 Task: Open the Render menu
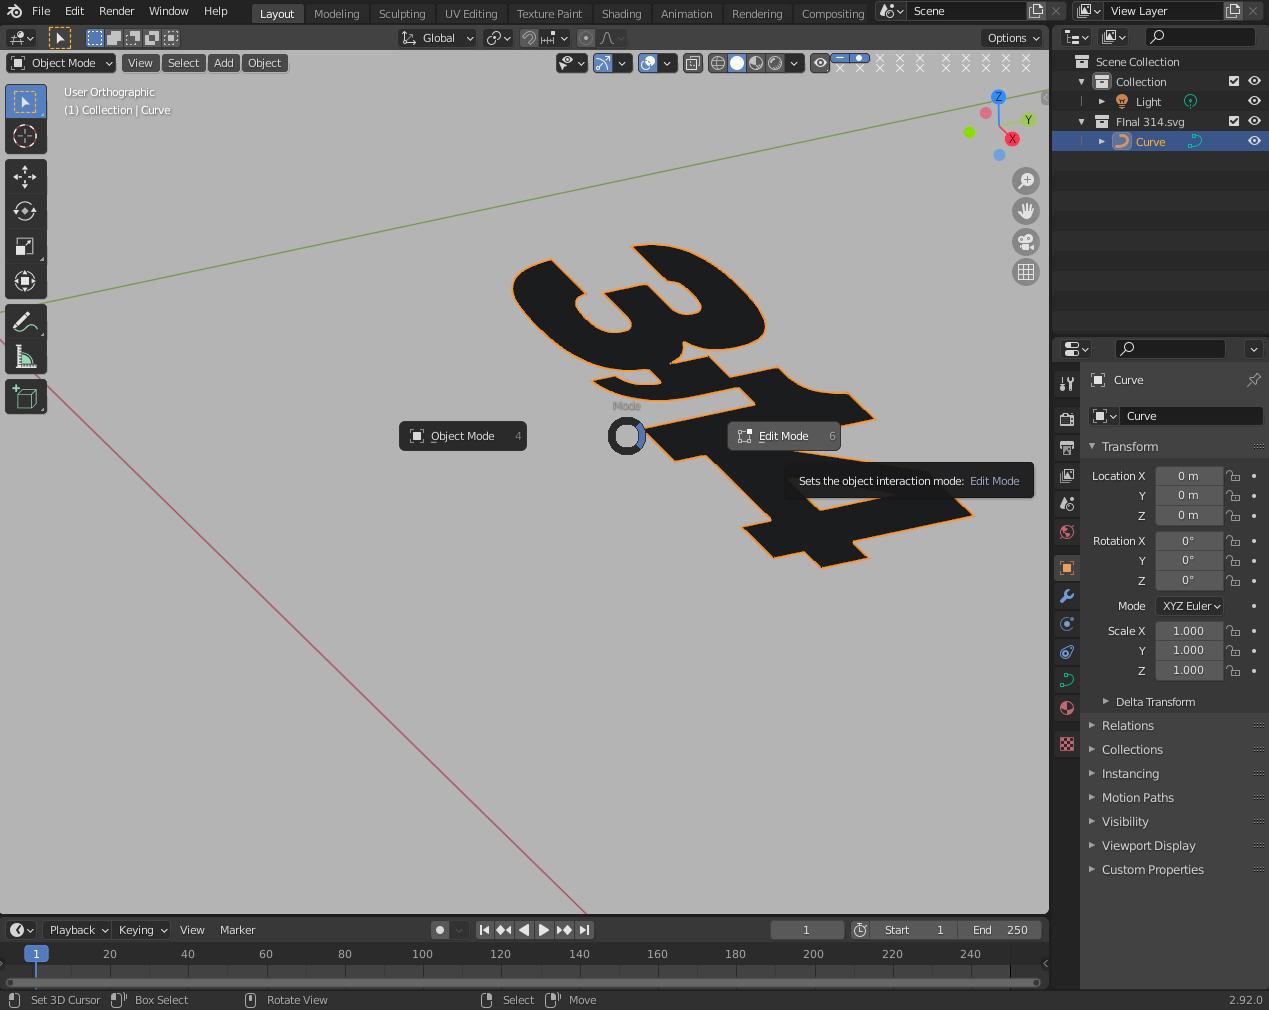point(116,11)
